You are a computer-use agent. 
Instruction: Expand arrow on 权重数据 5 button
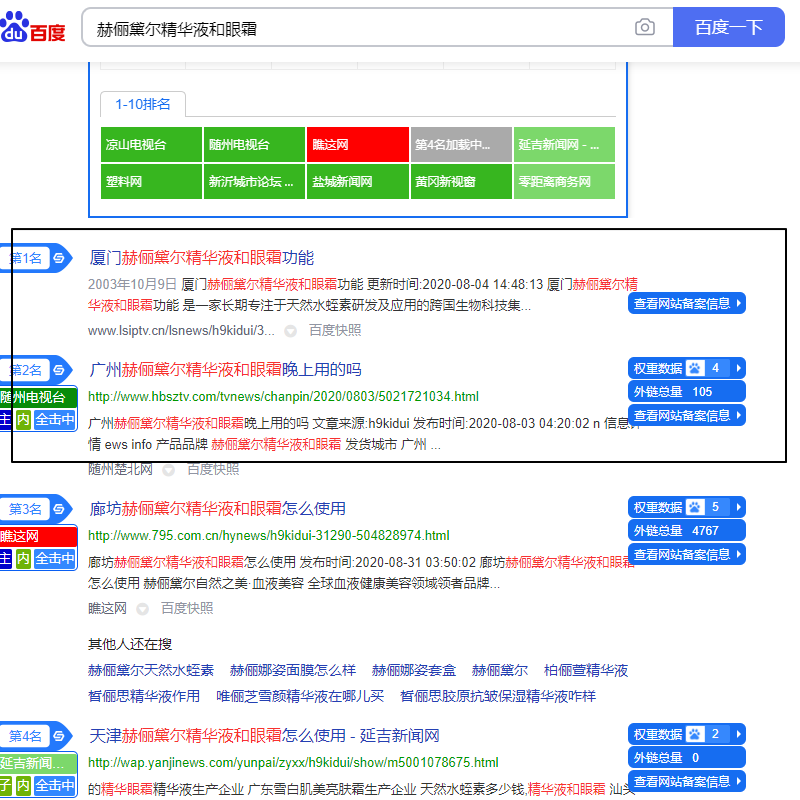tap(738, 507)
